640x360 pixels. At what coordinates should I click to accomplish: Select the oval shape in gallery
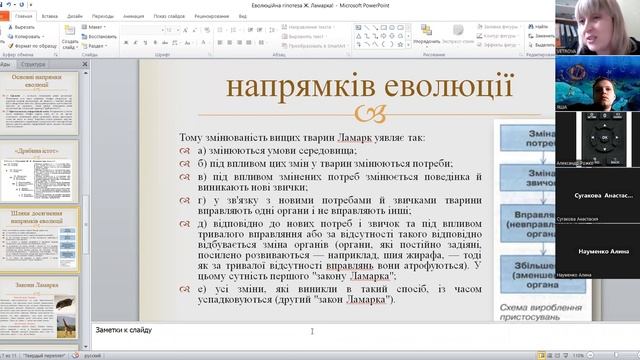pyautogui.click(x=392, y=28)
